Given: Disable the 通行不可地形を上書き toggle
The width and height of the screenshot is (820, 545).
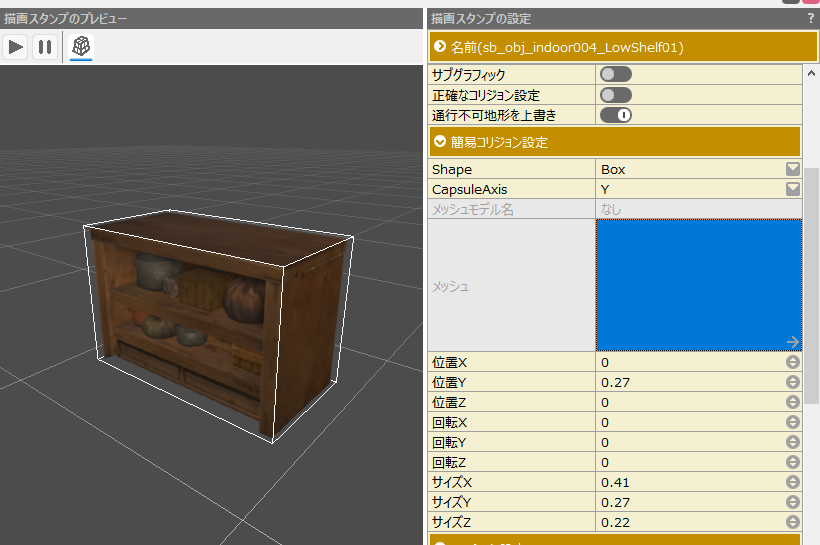Looking at the screenshot, I should pyautogui.click(x=615, y=115).
